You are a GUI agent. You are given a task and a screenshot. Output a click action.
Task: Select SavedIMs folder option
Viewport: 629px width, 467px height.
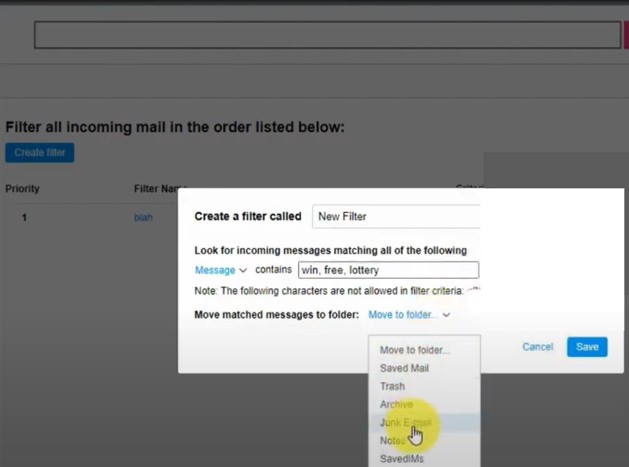(402, 459)
